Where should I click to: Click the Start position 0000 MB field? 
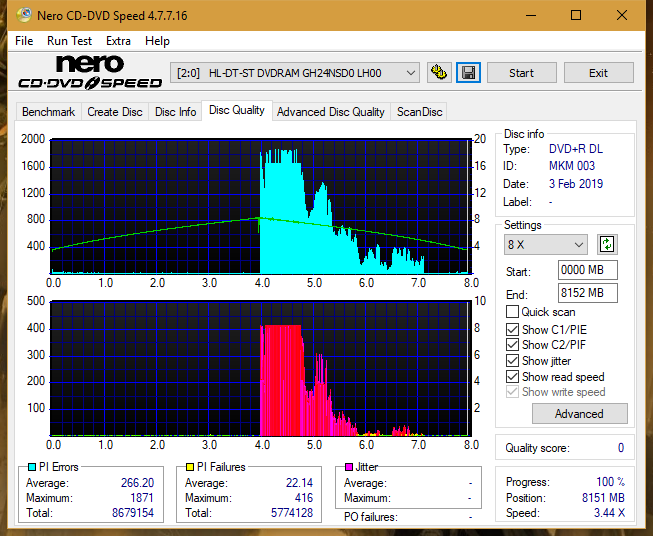[588, 270]
